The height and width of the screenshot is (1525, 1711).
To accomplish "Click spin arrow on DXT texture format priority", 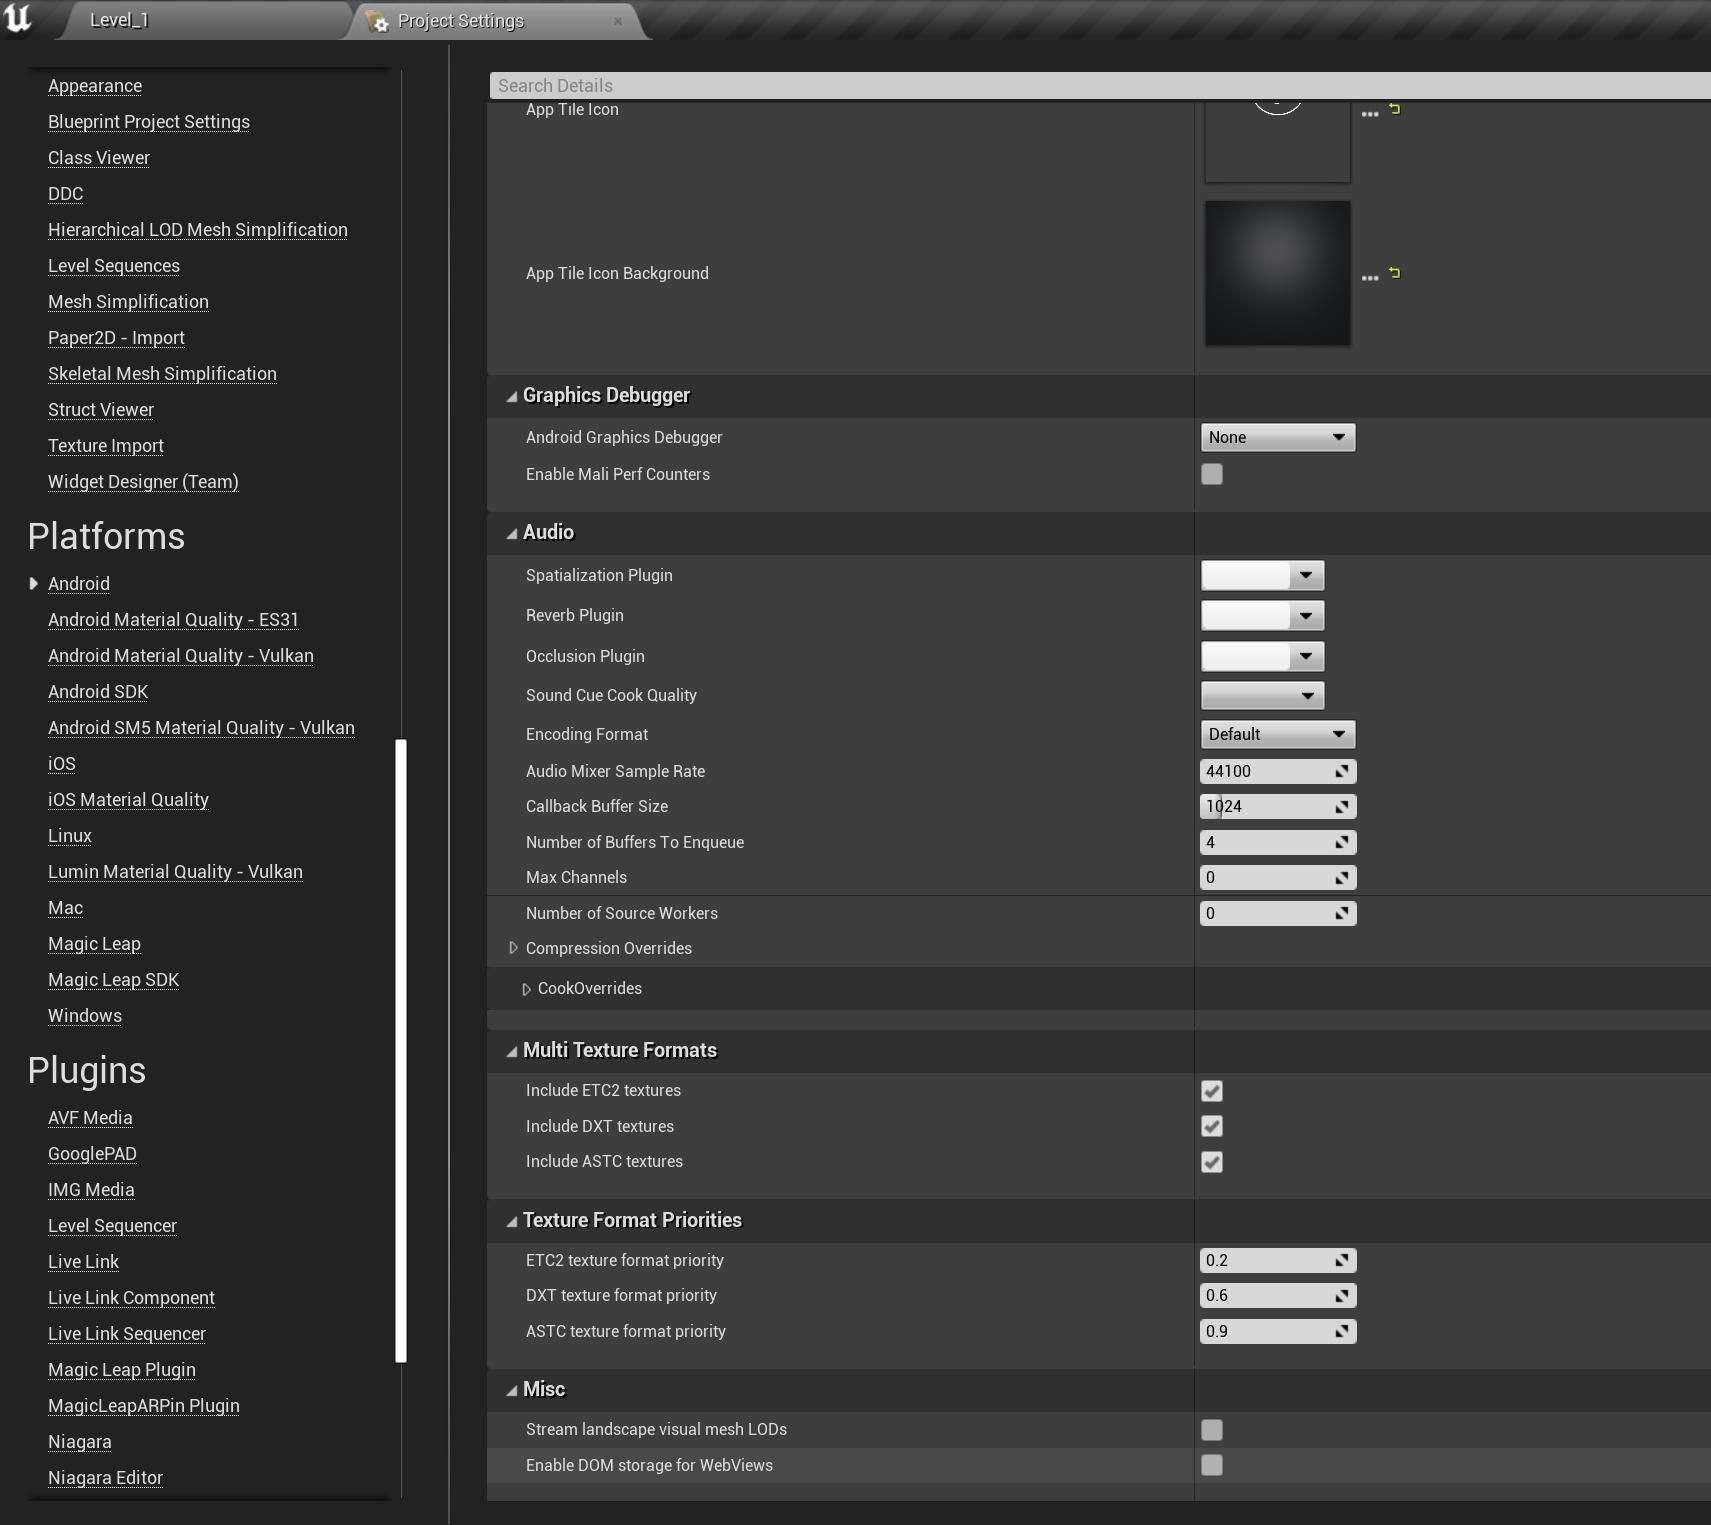I will point(1342,1295).
